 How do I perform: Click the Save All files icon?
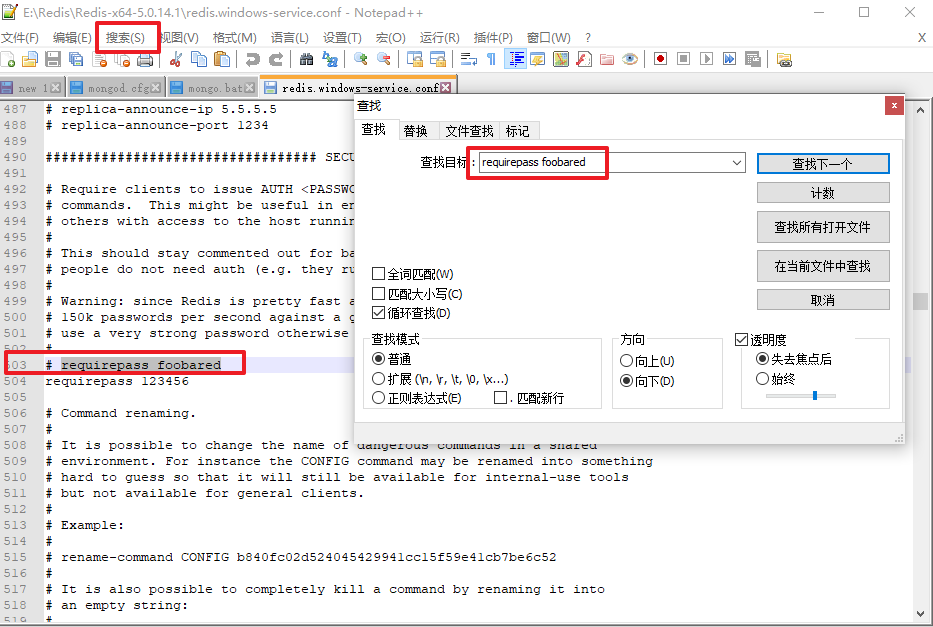(74, 60)
